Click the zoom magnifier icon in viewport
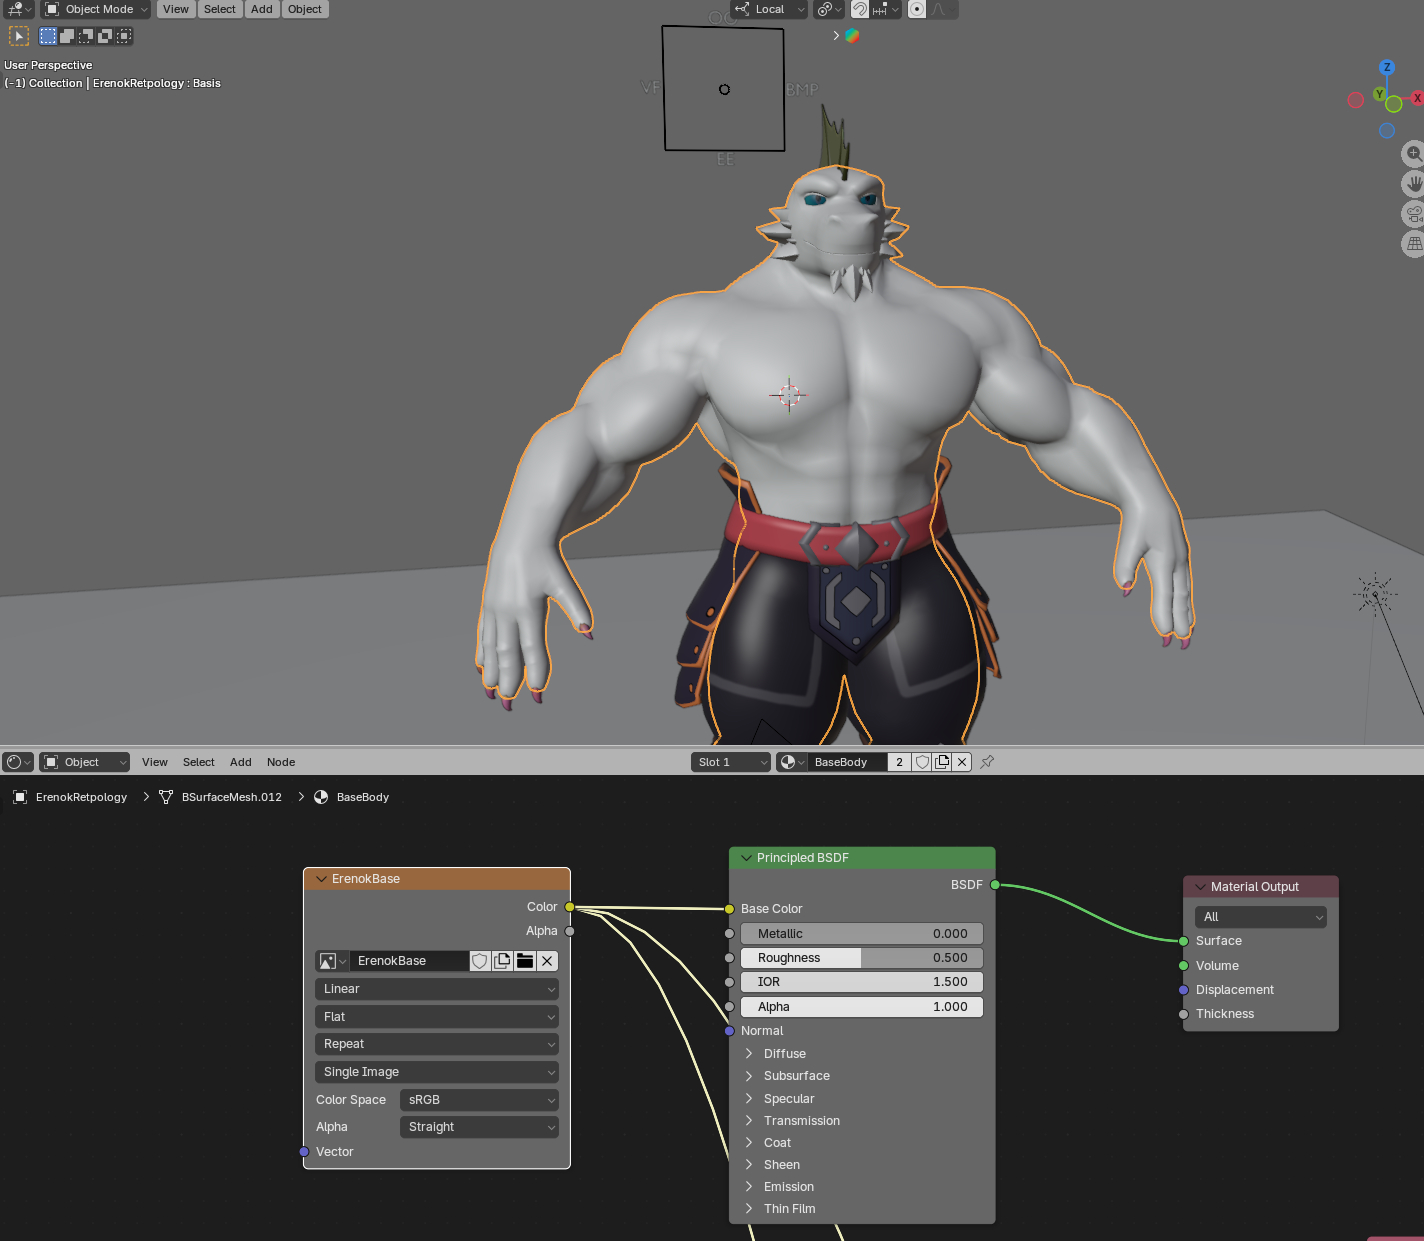 tap(1413, 153)
